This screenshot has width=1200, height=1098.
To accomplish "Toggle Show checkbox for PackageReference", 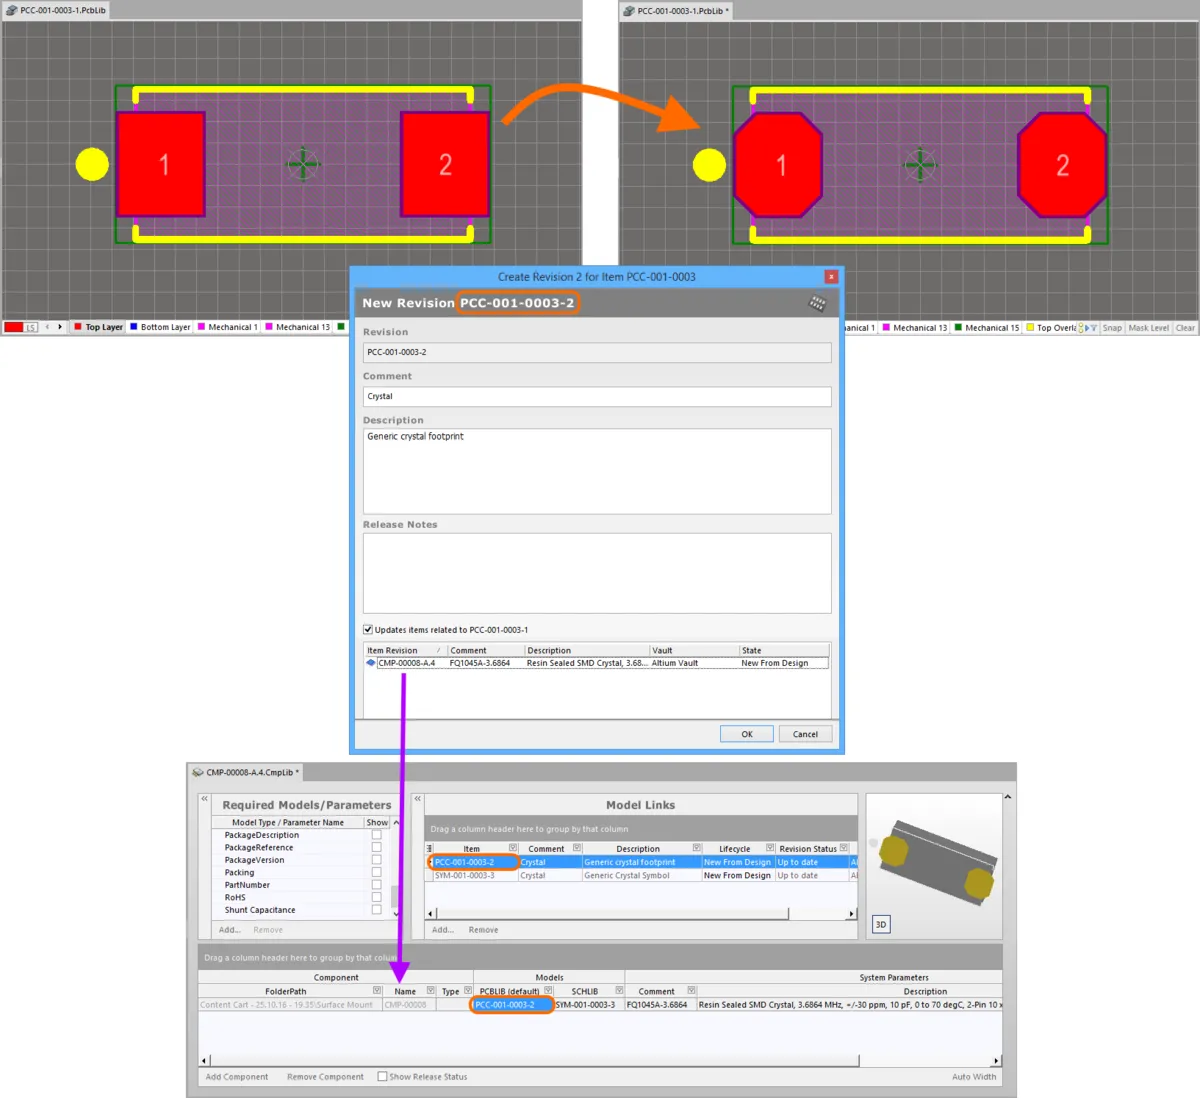I will (x=377, y=847).
